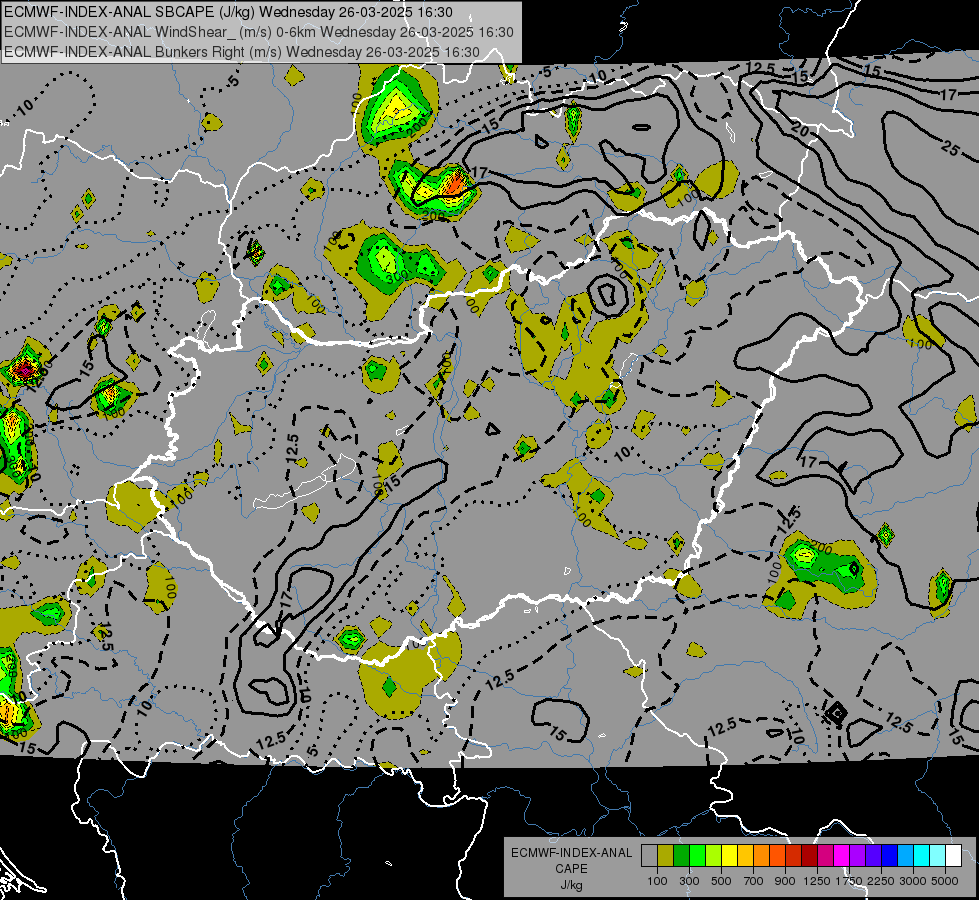979x900 pixels.
Task: Click the dark green legend swatch
Action: click(681, 856)
